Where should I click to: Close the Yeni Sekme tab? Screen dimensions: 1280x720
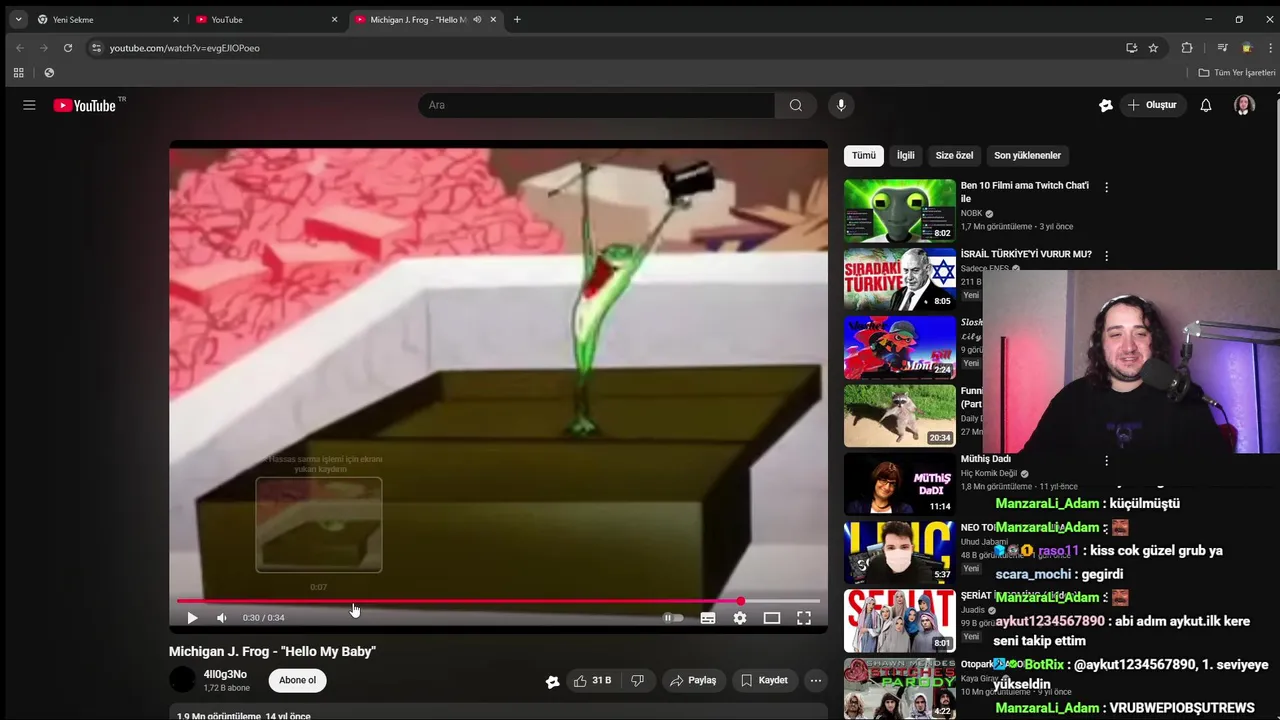[176, 19]
